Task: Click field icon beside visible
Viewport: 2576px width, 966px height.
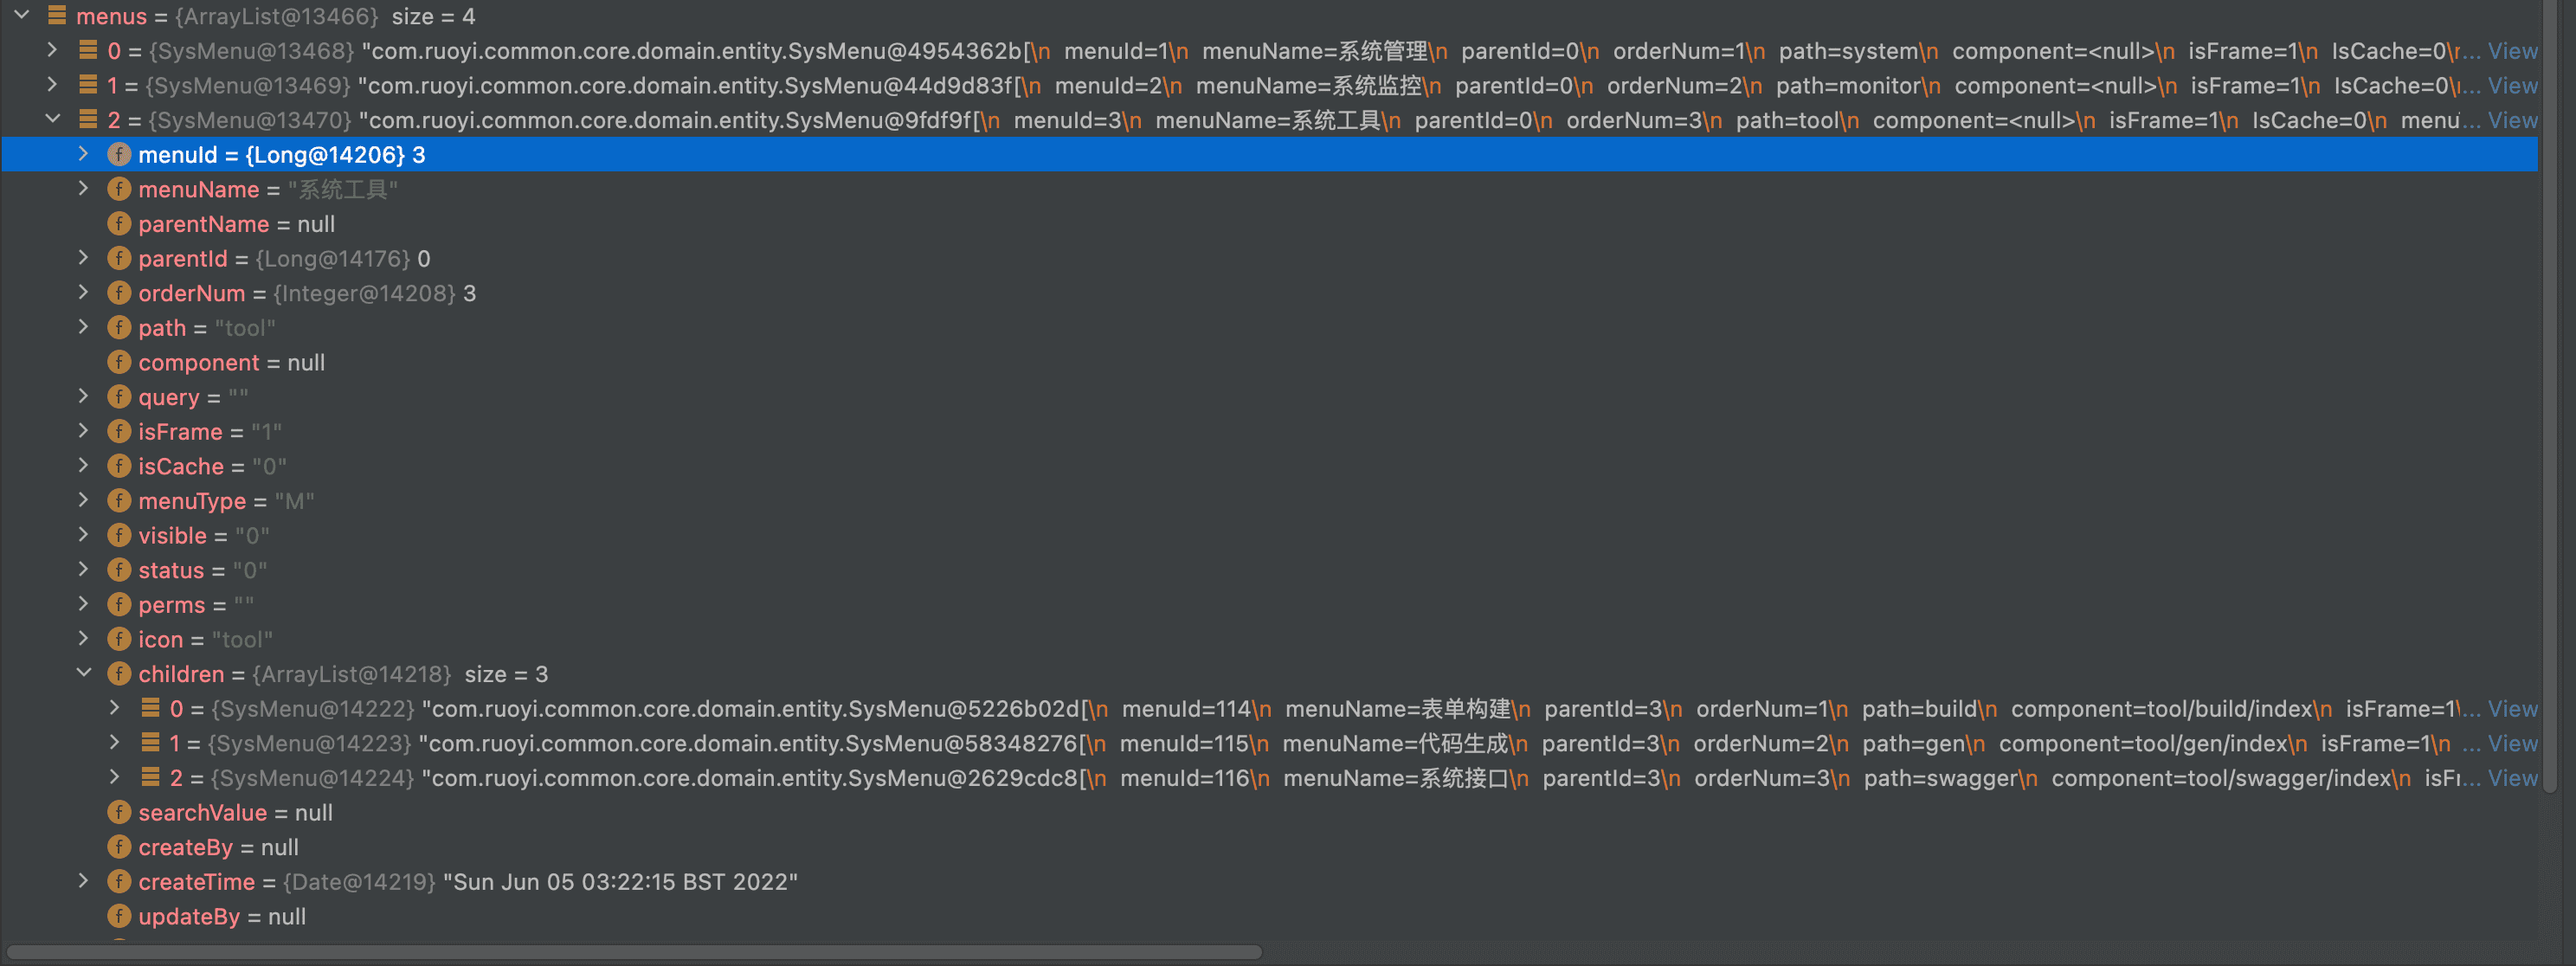Action: [x=119, y=535]
